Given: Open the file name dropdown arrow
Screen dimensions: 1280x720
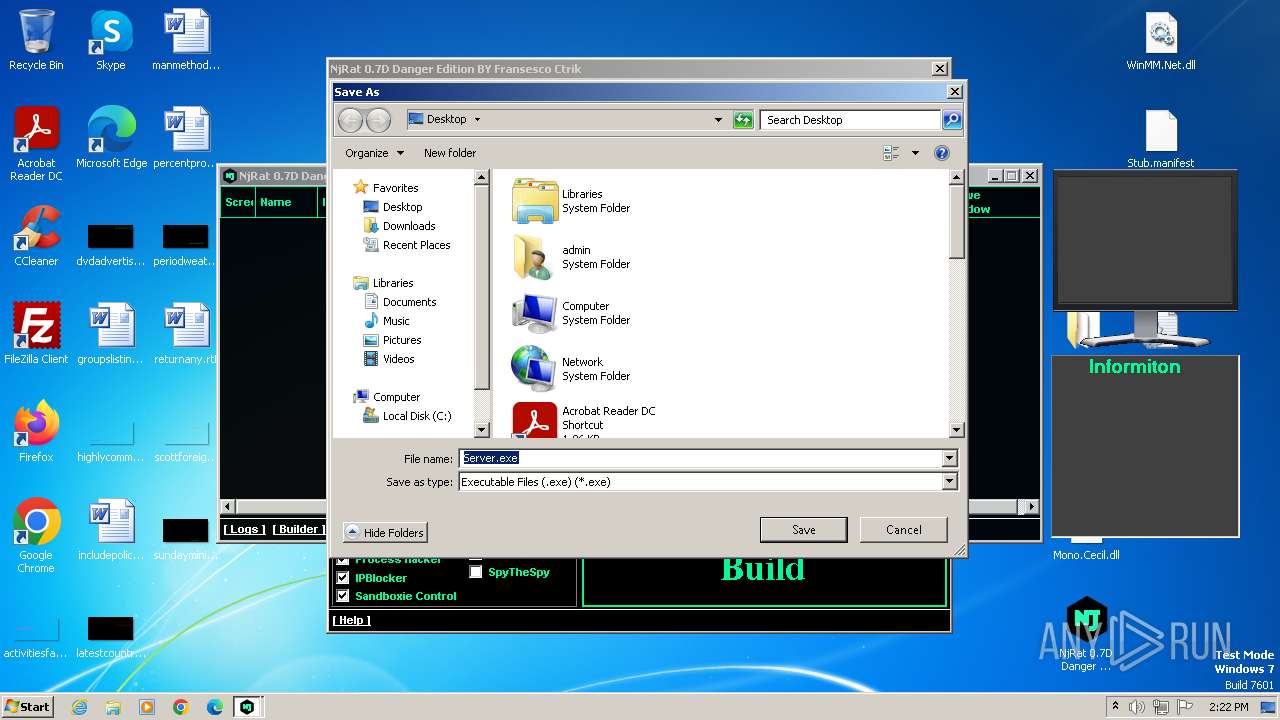Looking at the screenshot, I should [x=949, y=458].
